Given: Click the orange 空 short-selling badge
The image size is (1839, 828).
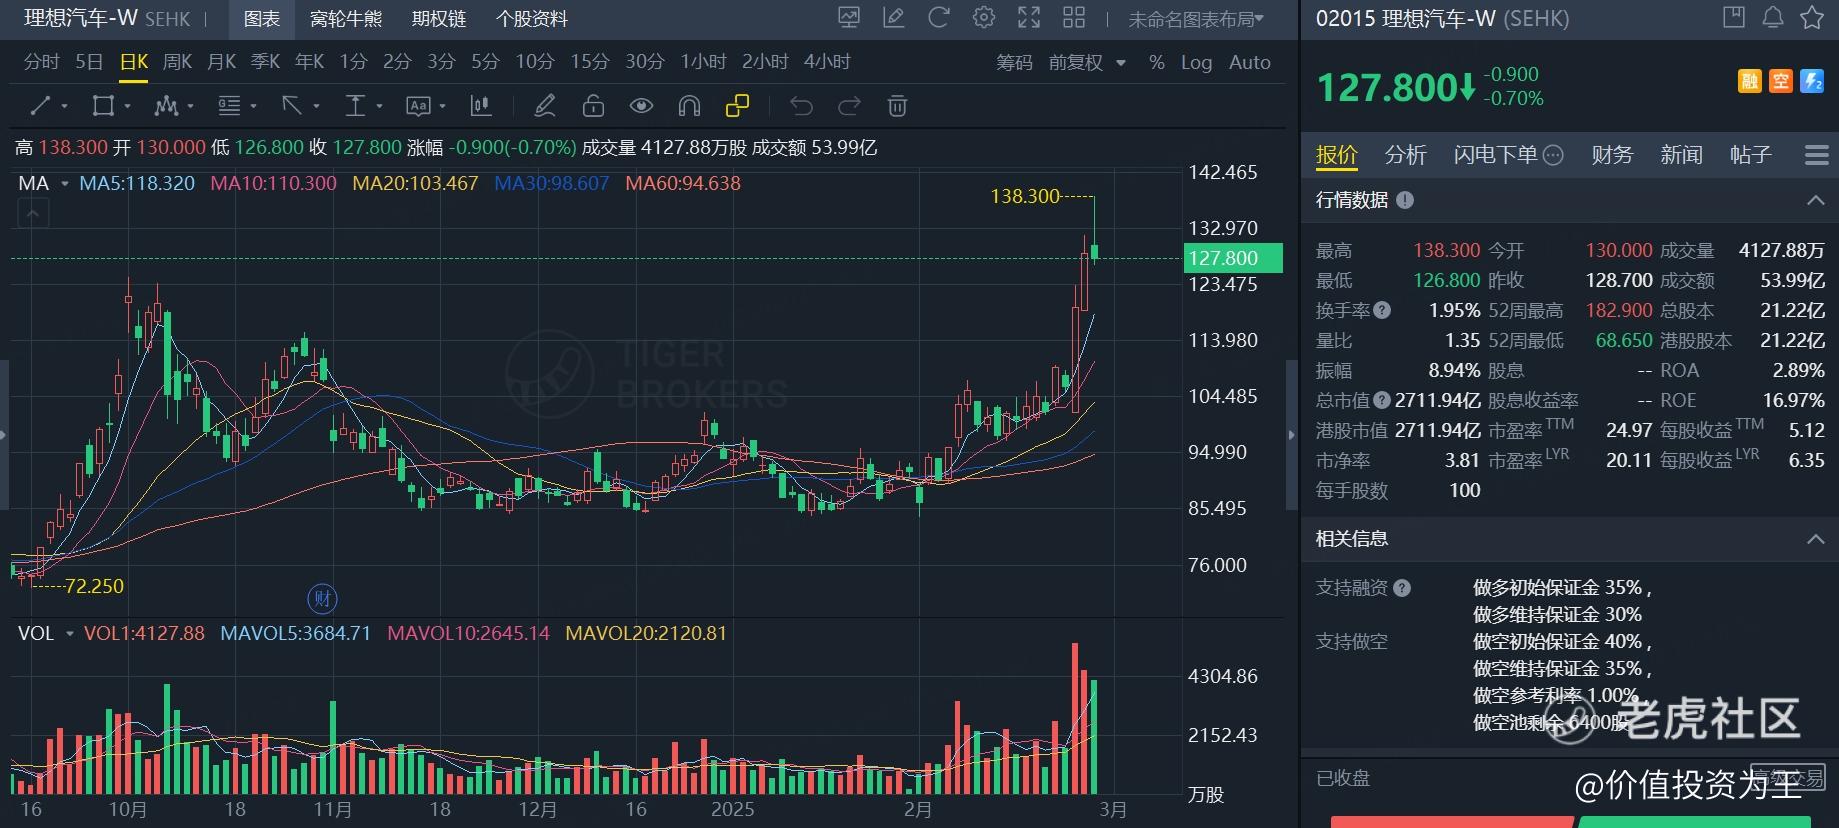Looking at the screenshot, I should 1780,81.
